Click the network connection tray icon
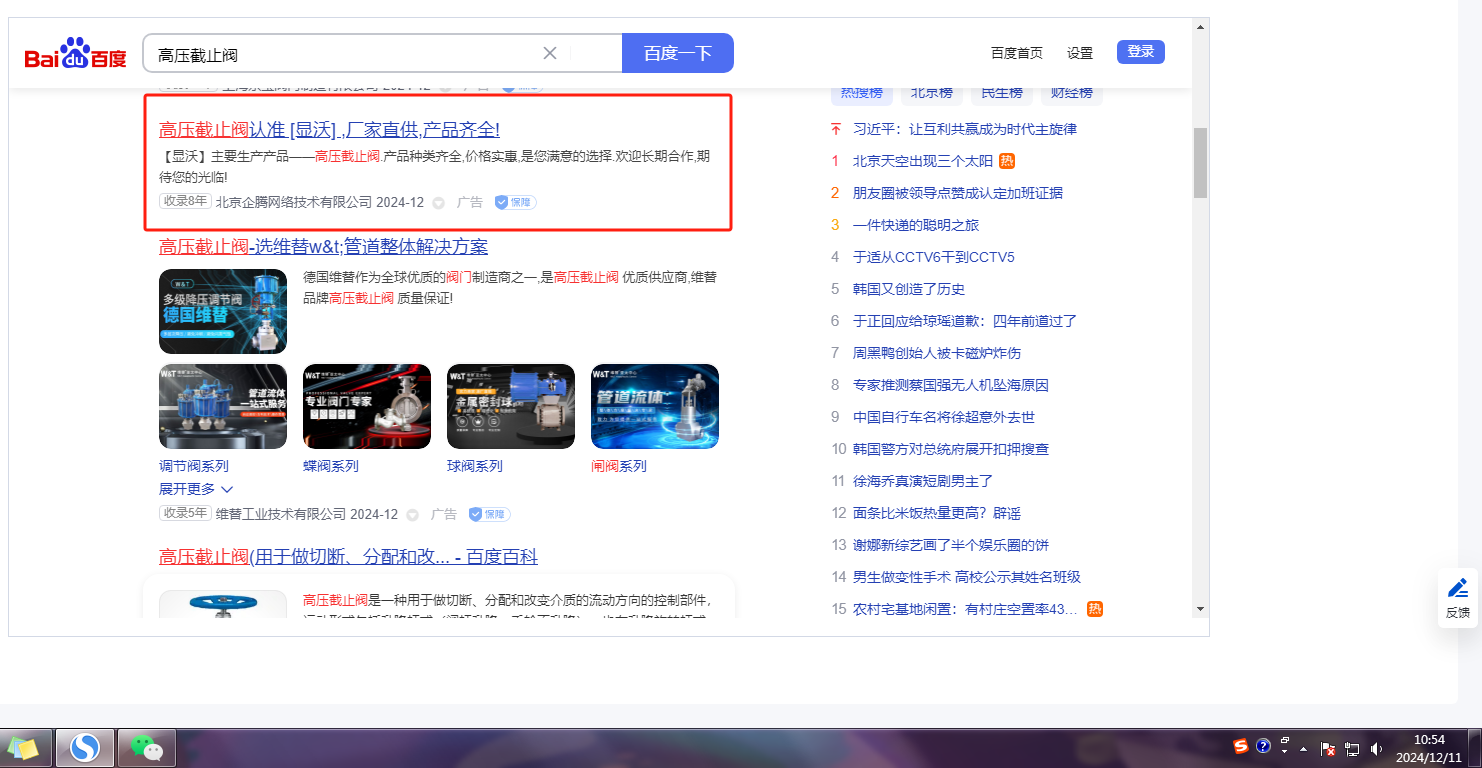1482x768 pixels. 1352,748
